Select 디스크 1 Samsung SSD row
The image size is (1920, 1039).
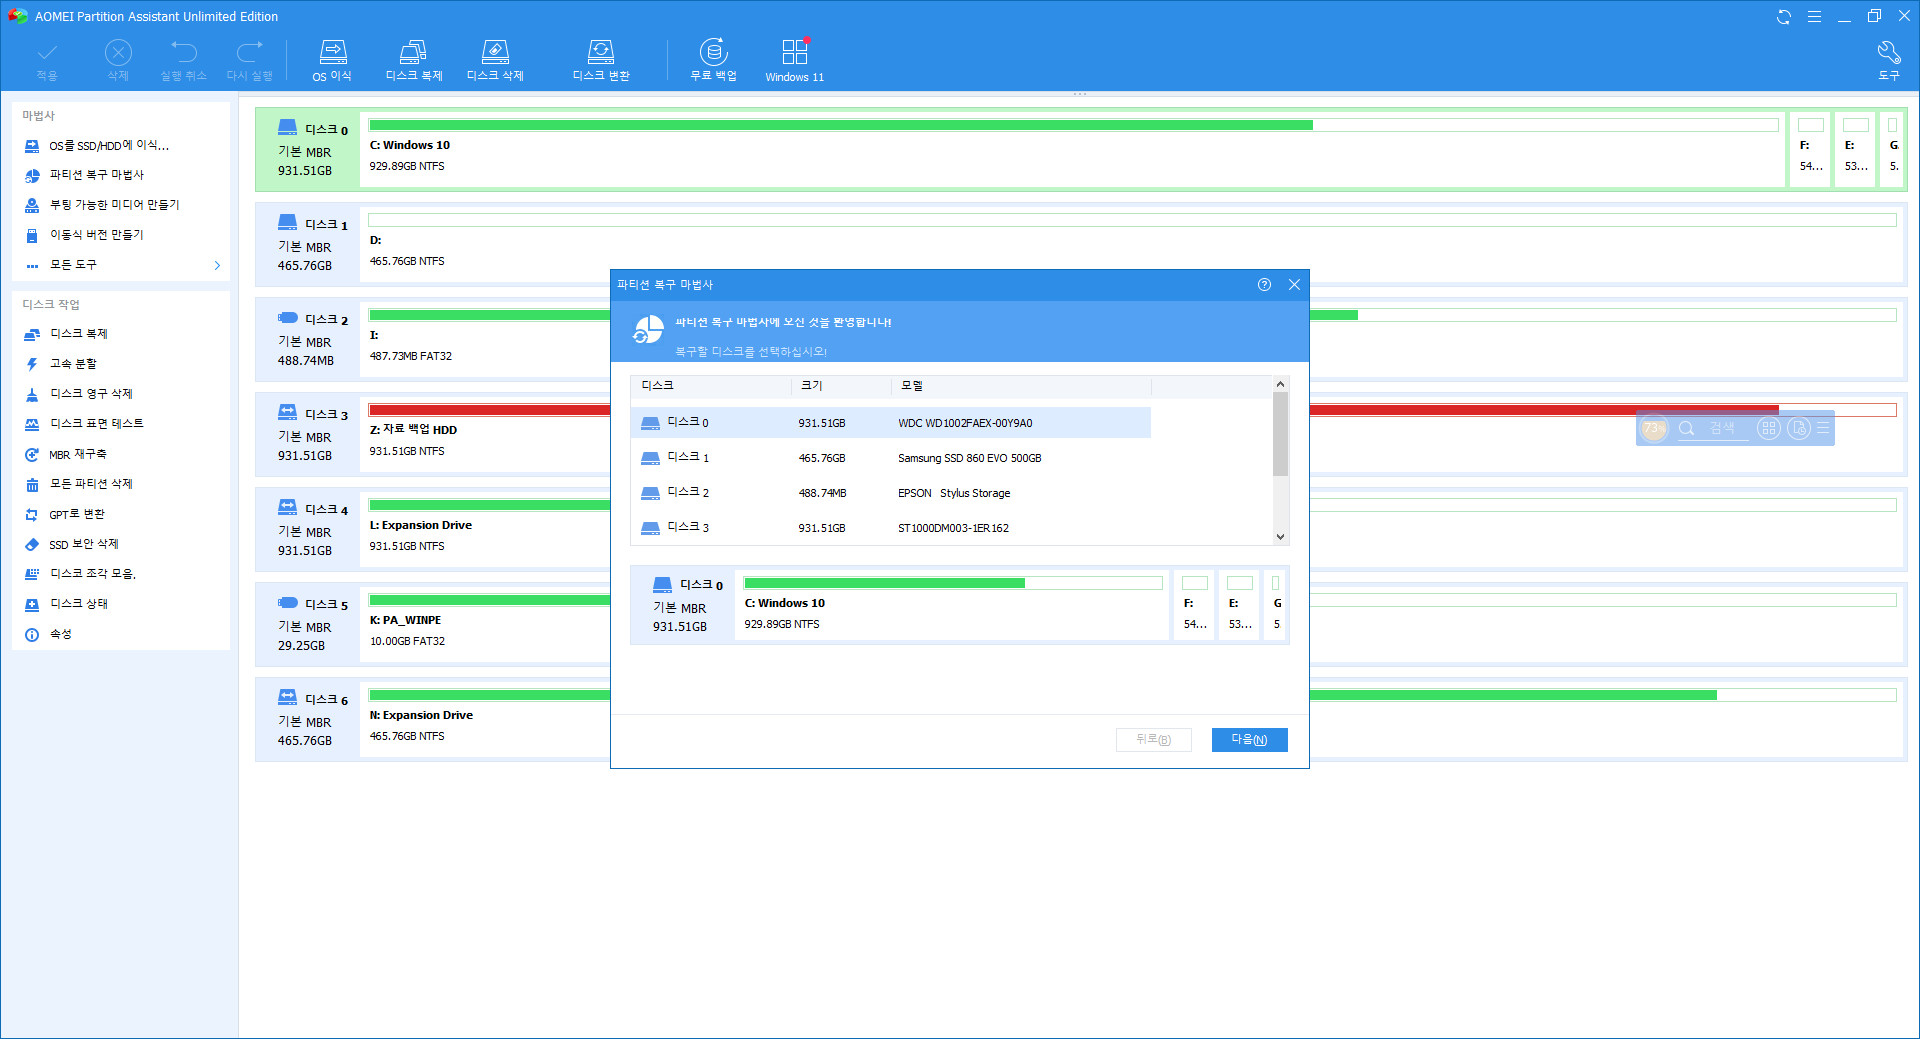pyautogui.click(x=890, y=458)
